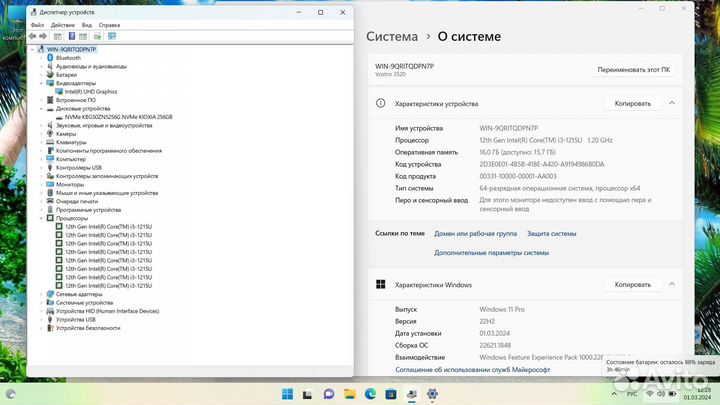Select the NVMe KIOXIA 256GB disk entry
Viewport: 720px width, 405px height.
(x=118, y=117)
